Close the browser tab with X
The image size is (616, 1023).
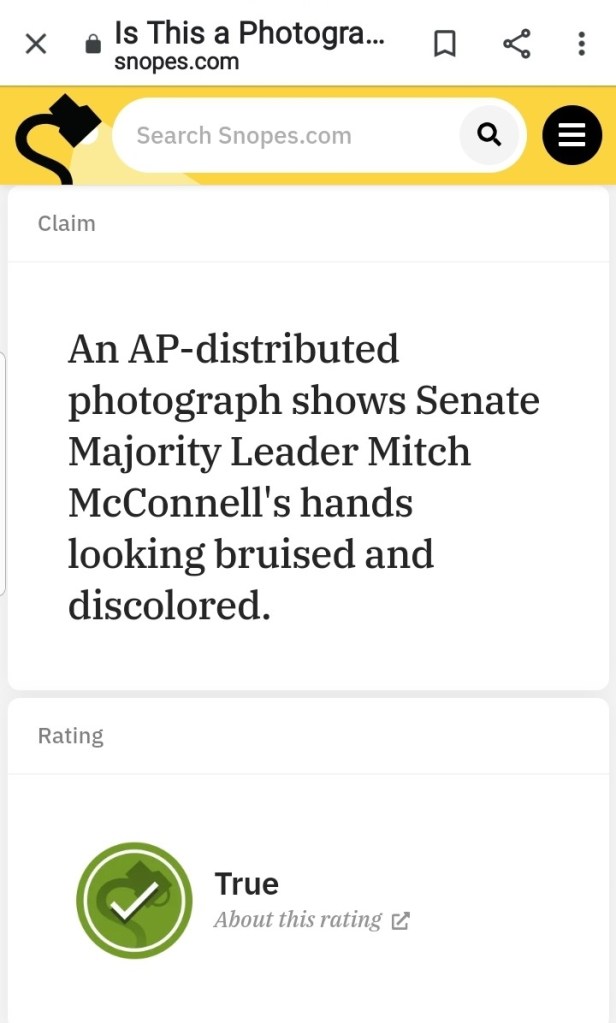35,44
